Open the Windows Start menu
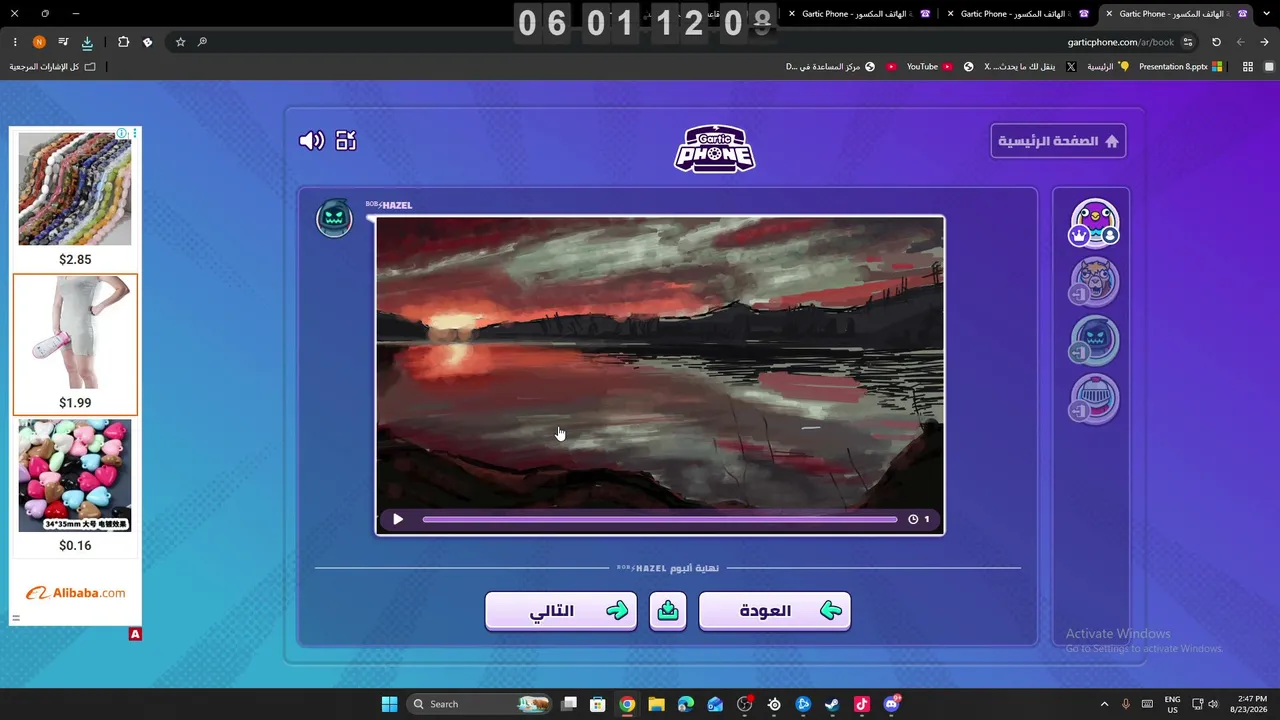The width and height of the screenshot is (1280, 720). coord(389,704)
